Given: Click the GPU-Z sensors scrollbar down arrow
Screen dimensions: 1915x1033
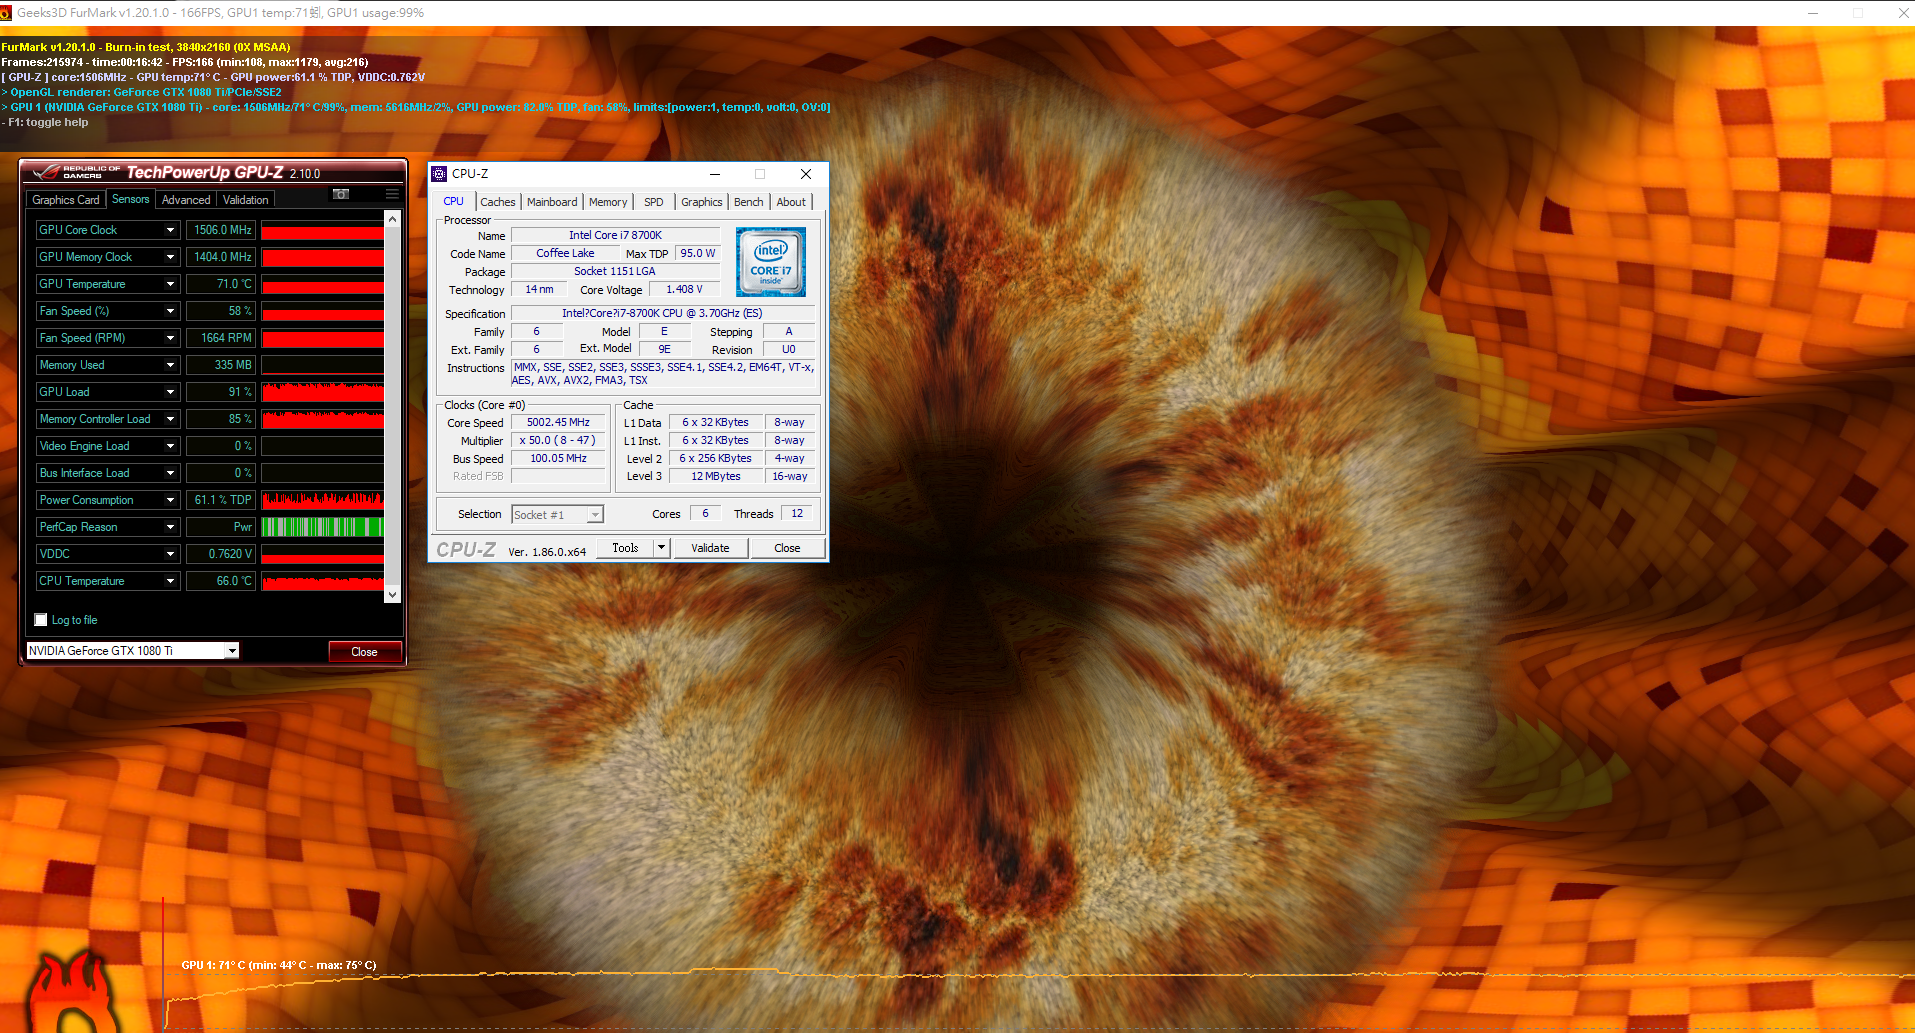Looking at the screenshot, I should tap(393, 594).
